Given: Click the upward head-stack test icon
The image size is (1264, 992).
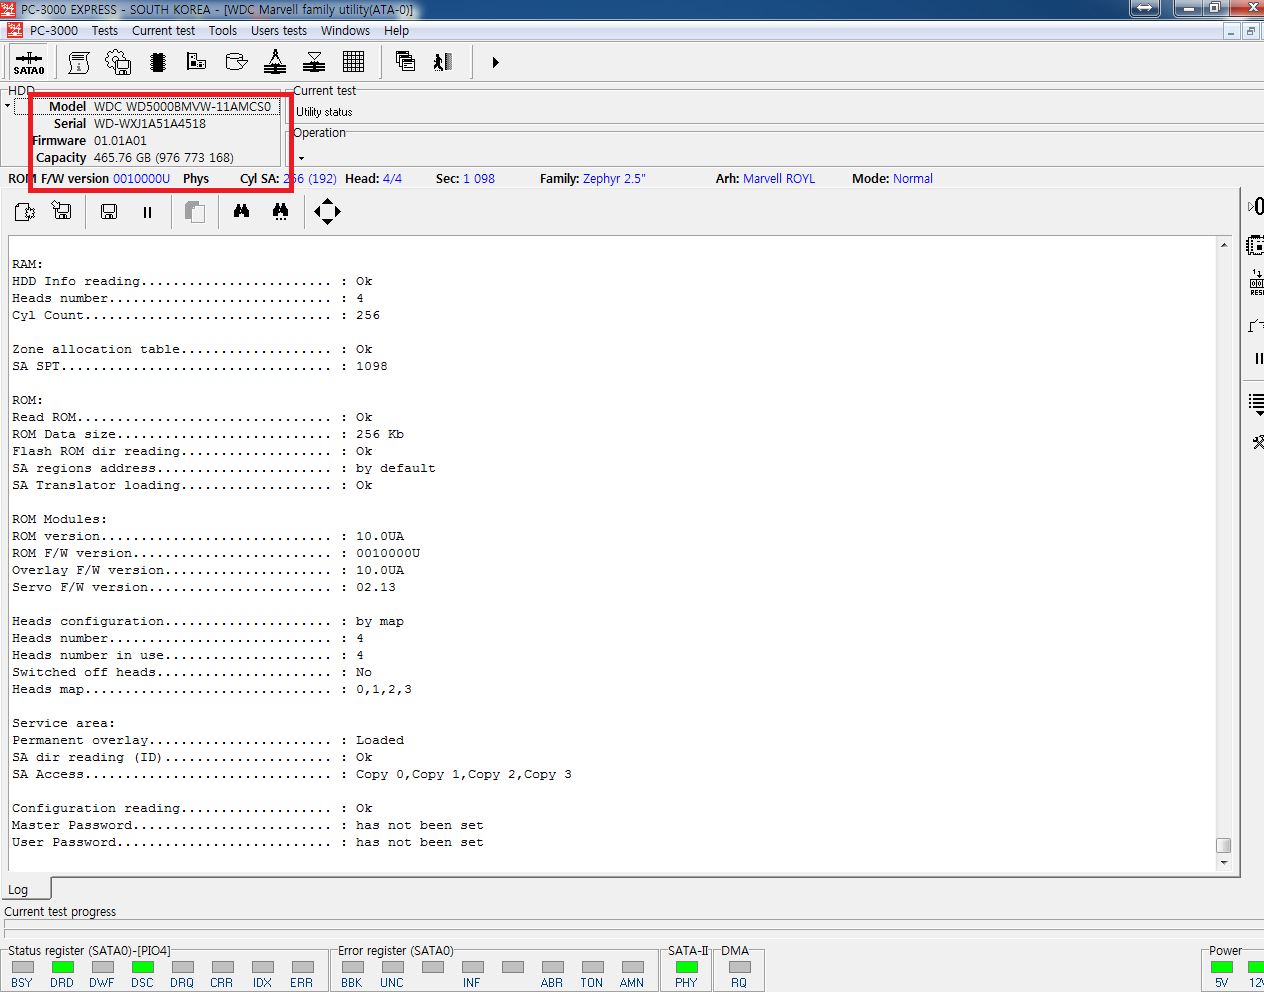Looking at the screenshot, I should coord(275,62).
